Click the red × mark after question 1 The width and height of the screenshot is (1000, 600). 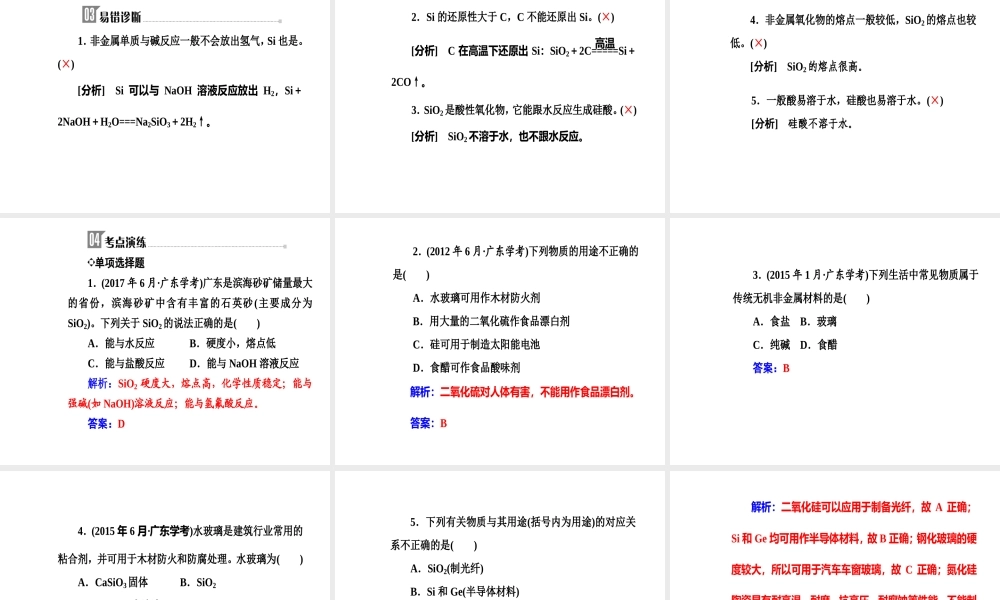(x=65, y=63)
